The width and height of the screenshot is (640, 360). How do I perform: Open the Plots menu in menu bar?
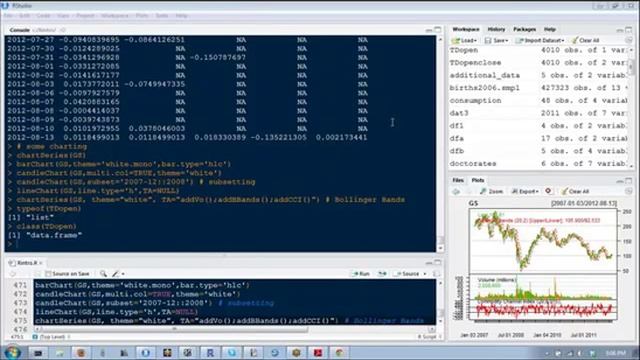click(142, 16)
